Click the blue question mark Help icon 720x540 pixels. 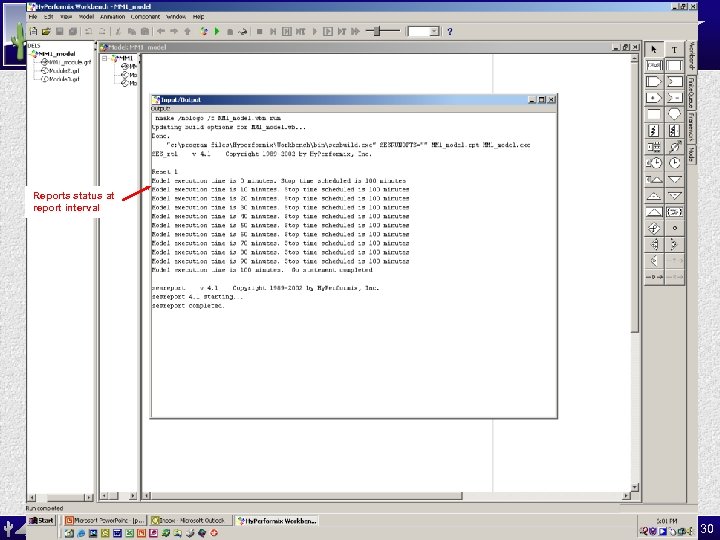(450, 31)
